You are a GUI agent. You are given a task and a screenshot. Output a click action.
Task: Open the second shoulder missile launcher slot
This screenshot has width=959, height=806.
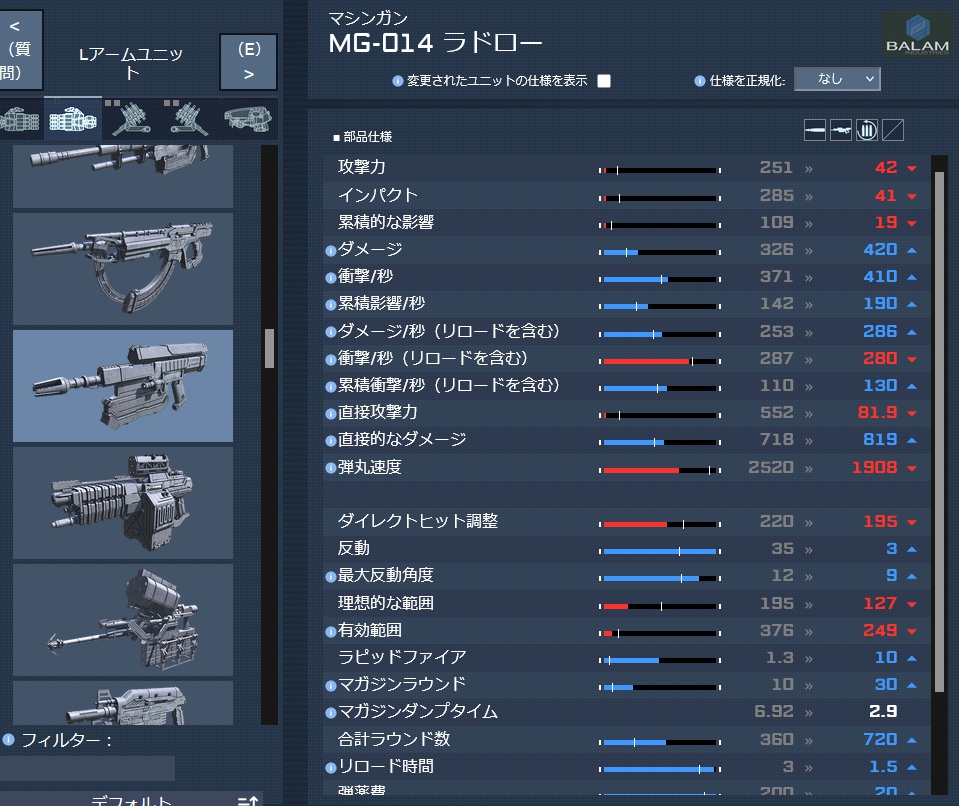(x=189, y=119)
